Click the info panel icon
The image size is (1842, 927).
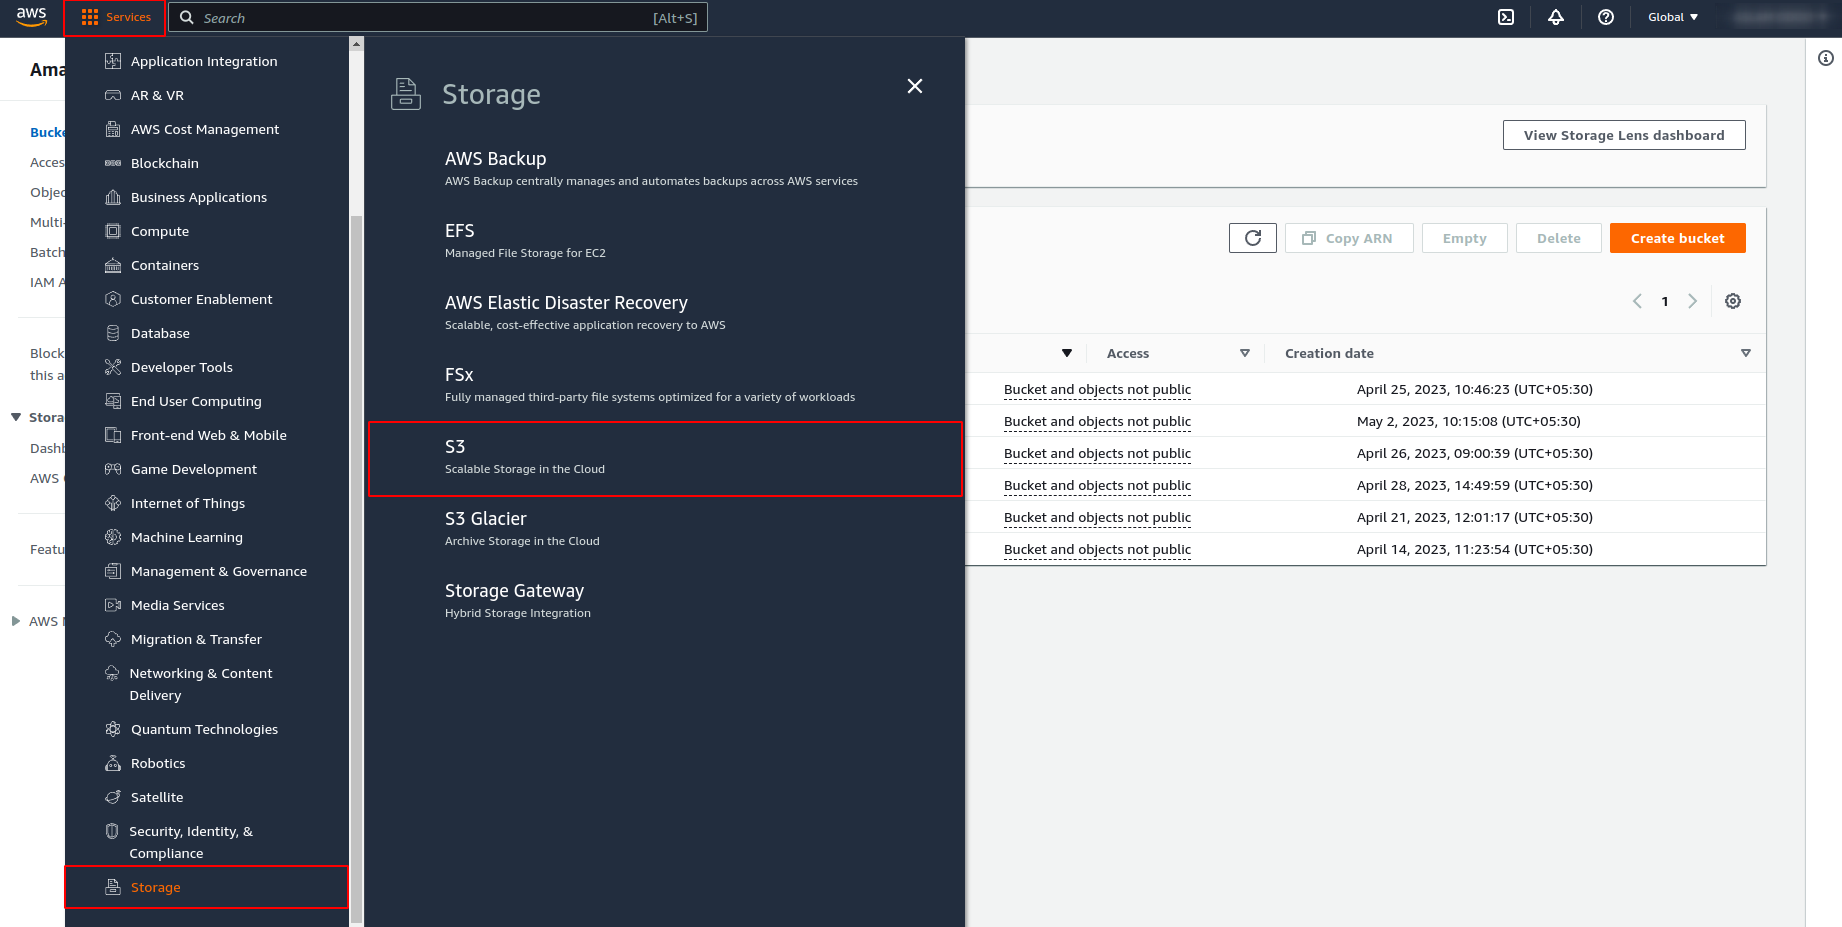point(1826,58)
